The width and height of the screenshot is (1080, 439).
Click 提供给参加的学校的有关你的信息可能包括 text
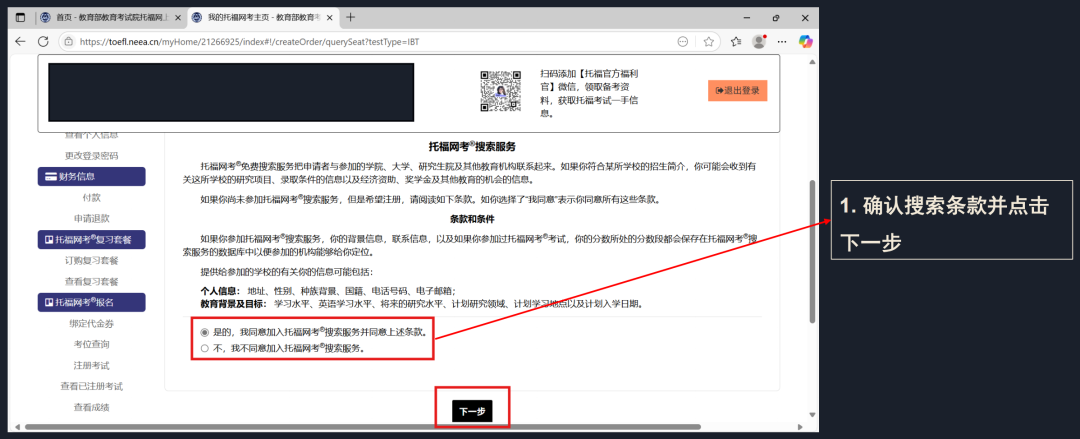[287, 272]
